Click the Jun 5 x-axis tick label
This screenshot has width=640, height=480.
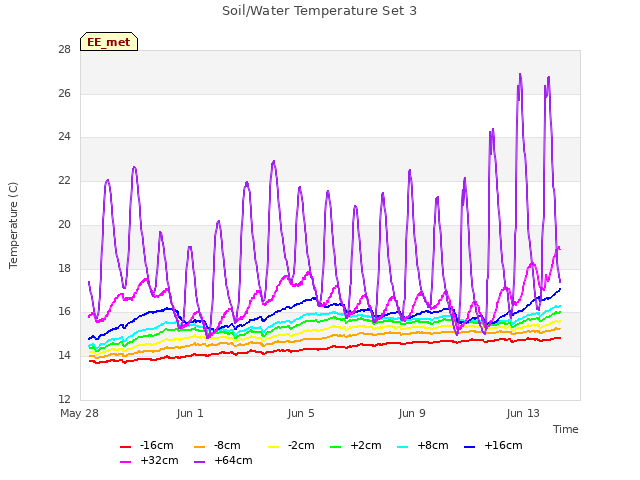(301, 413)
